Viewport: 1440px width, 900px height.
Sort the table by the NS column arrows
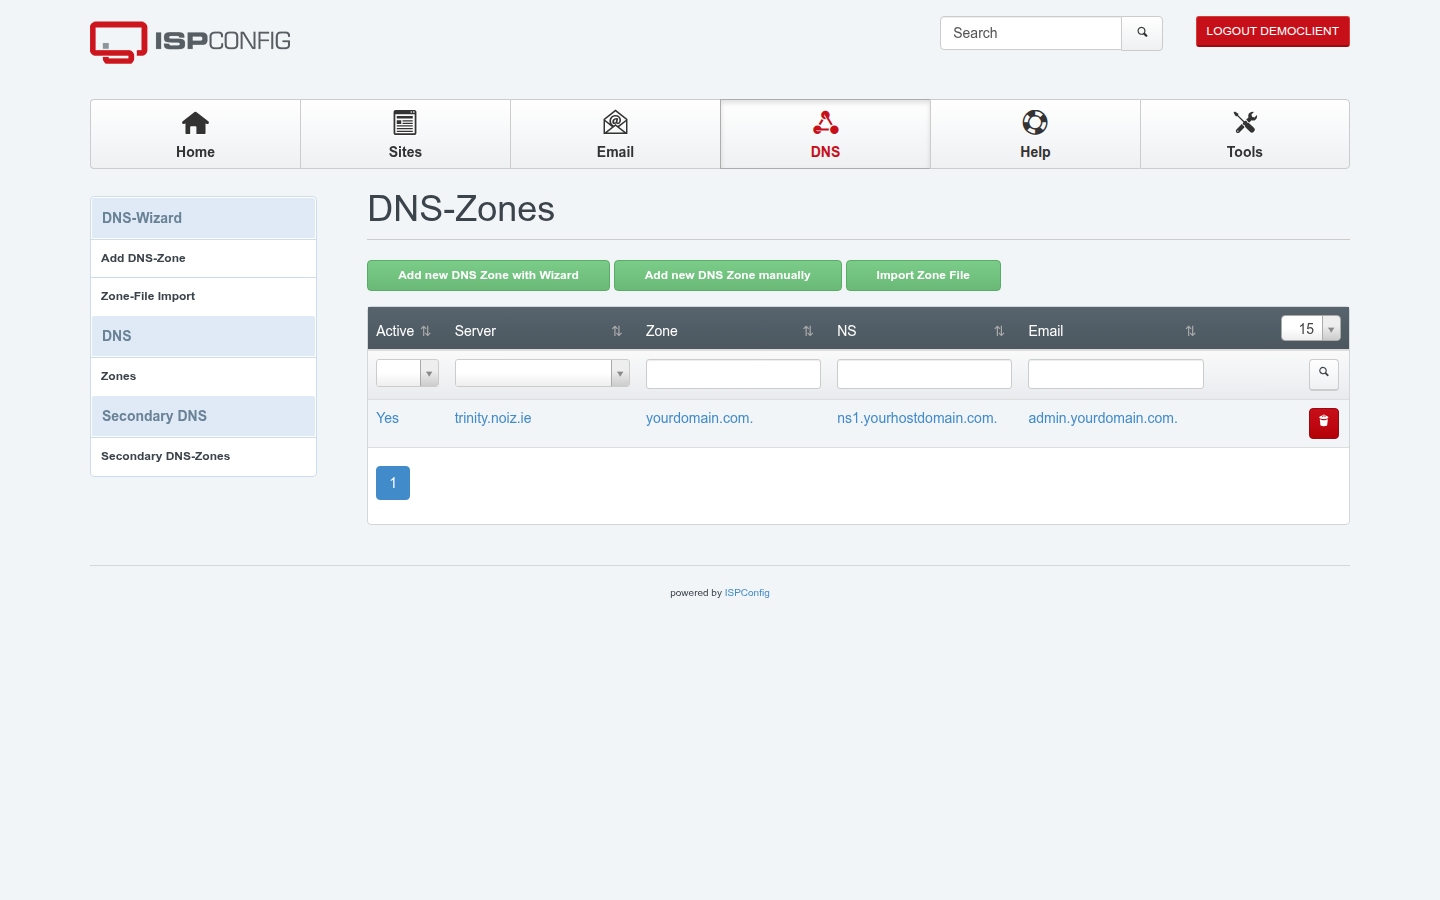pyautogui.click(x=999, y=331)
